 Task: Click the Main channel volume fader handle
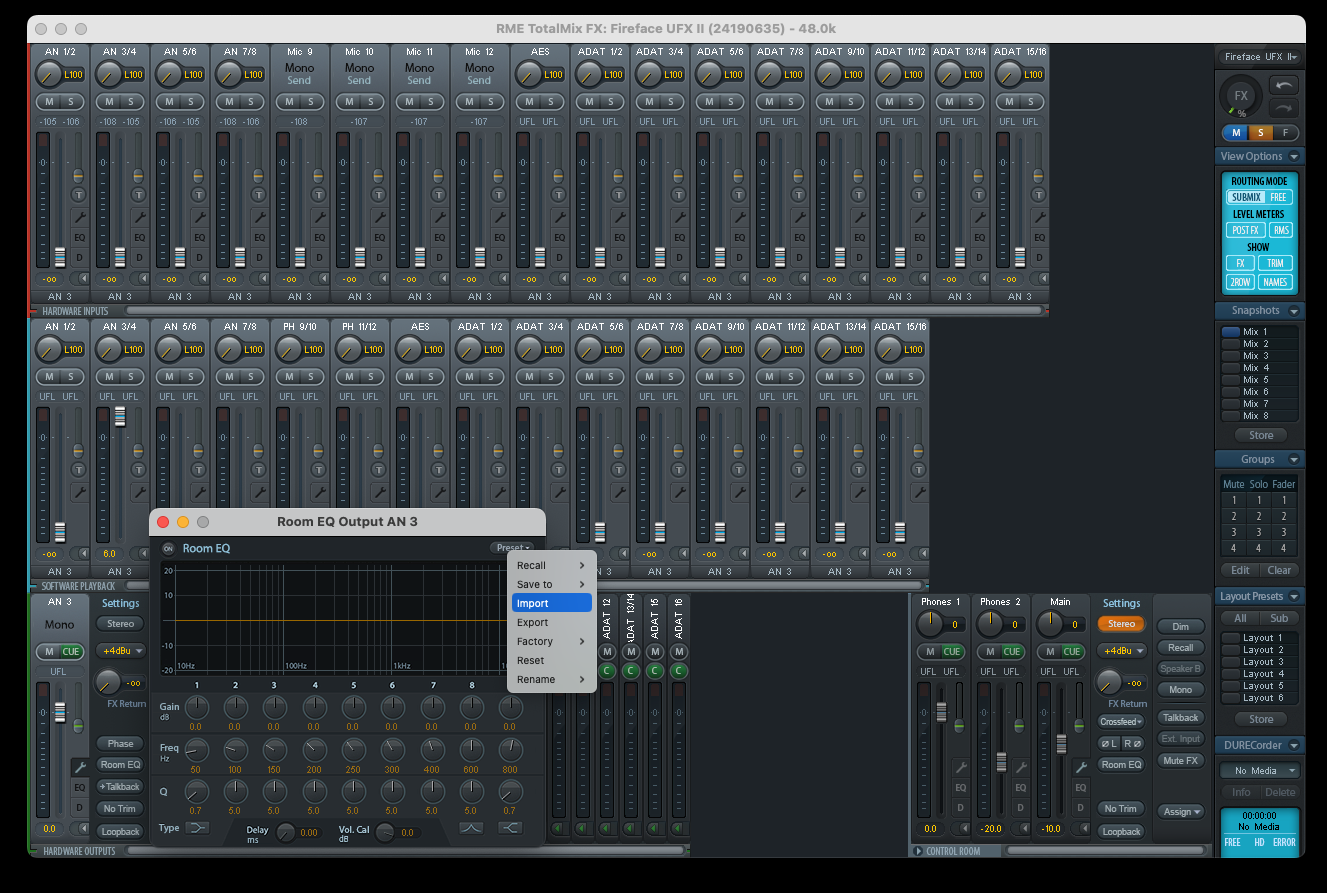click(1060, 744)
